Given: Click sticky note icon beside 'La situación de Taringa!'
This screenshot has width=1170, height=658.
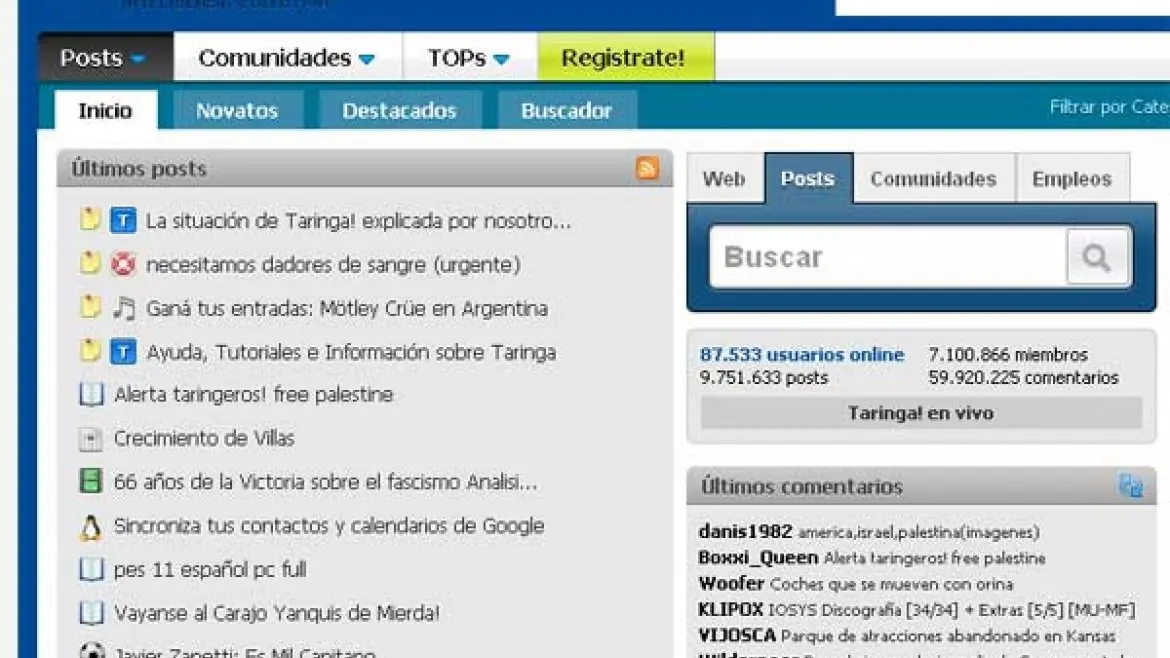Looking at the screenshot, I should [90, 219].
